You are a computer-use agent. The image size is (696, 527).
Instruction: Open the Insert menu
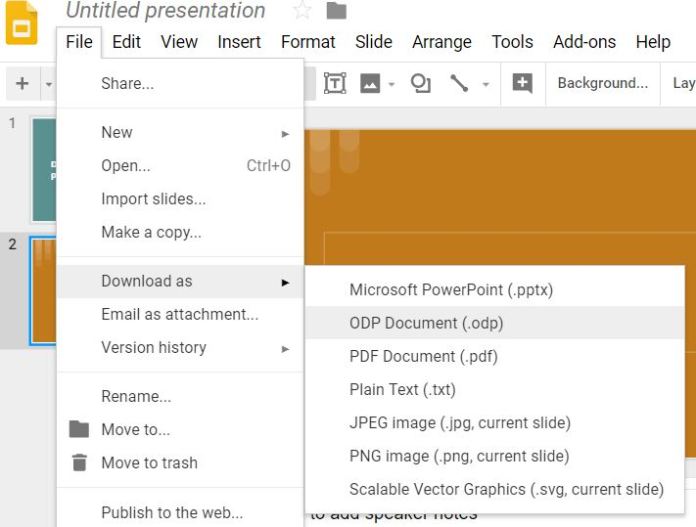pyautogui.click(x=239, y=42)
